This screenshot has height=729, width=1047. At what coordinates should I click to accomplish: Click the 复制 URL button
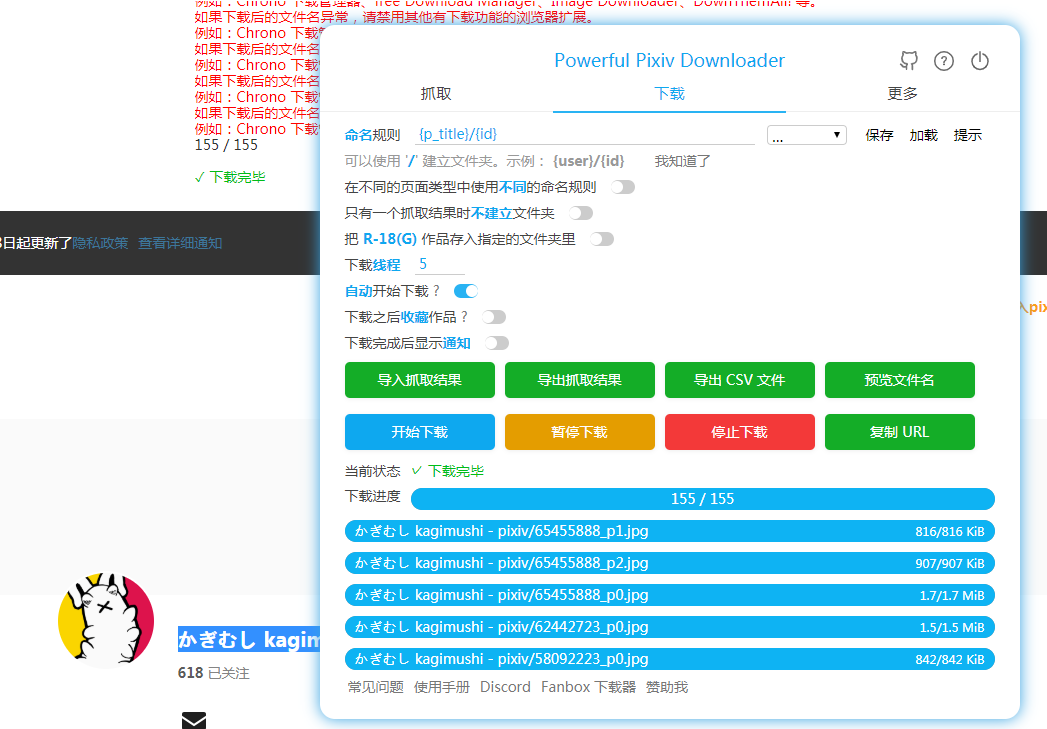[899, 432]
